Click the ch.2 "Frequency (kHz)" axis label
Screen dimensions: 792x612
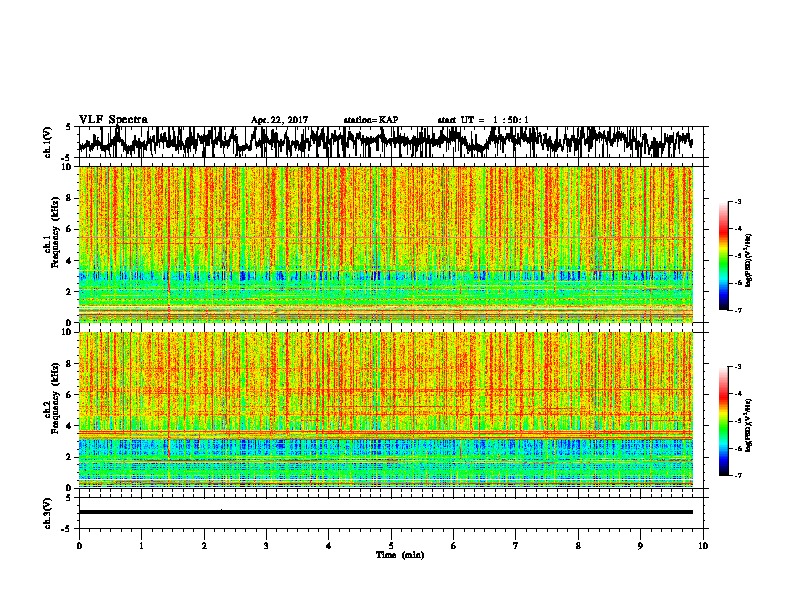(55, 398)
